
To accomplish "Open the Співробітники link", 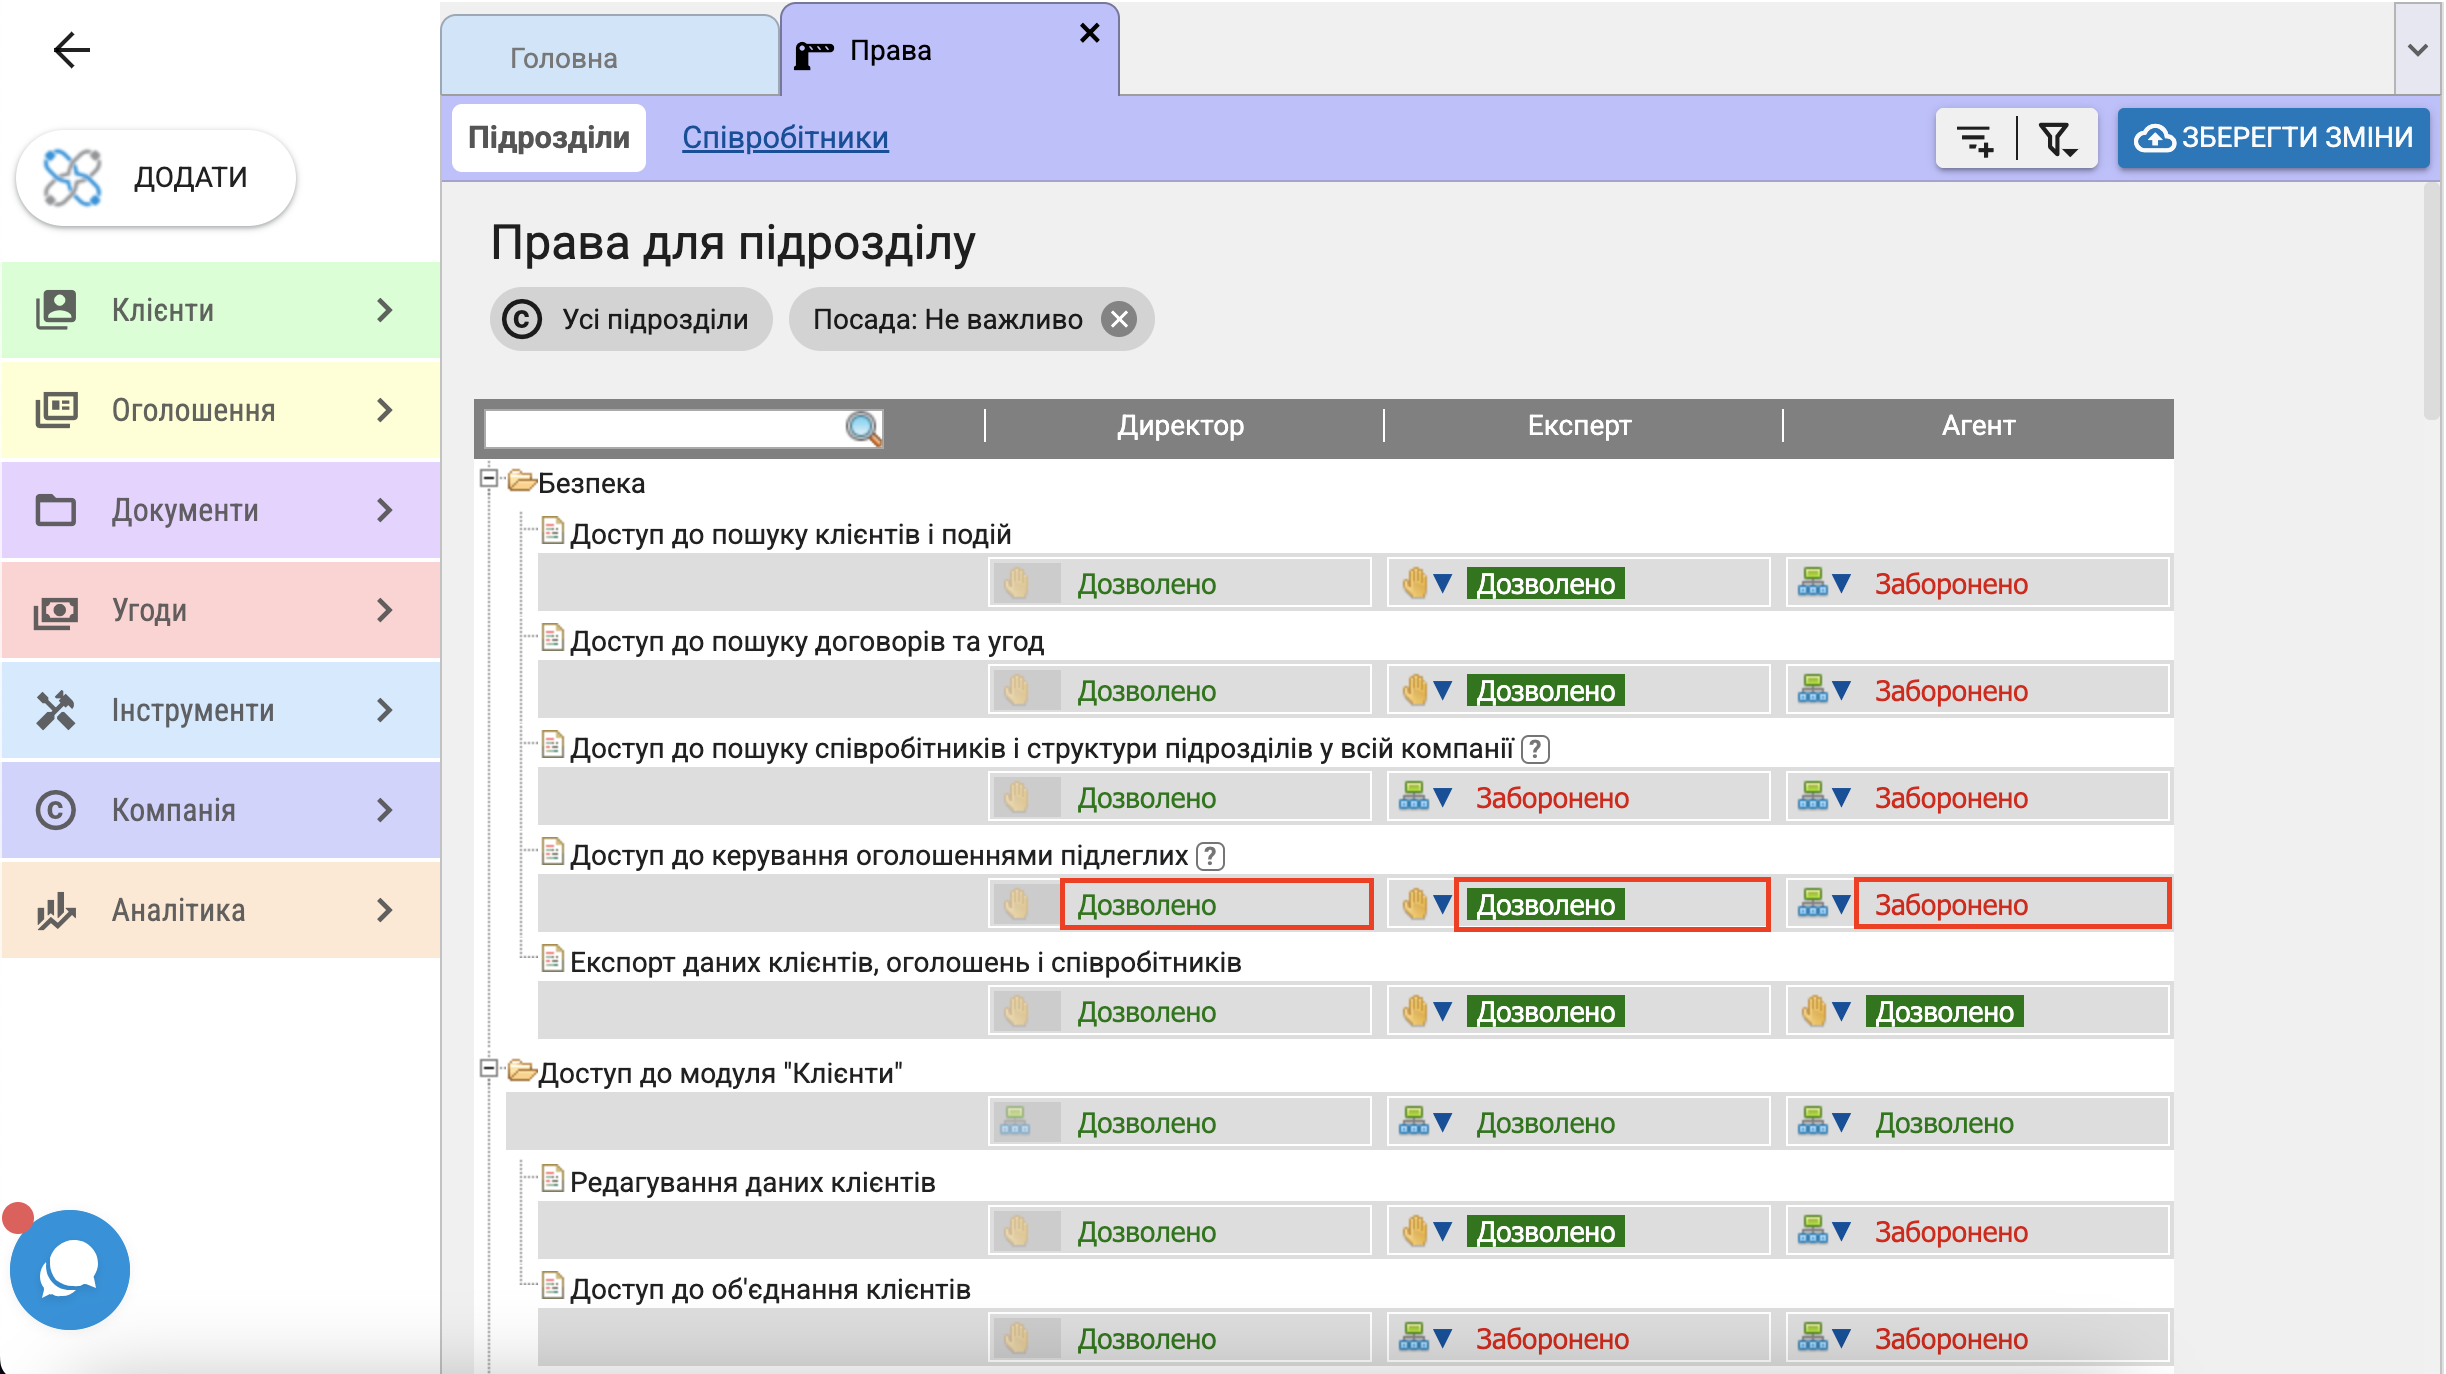I will [785, 138].
